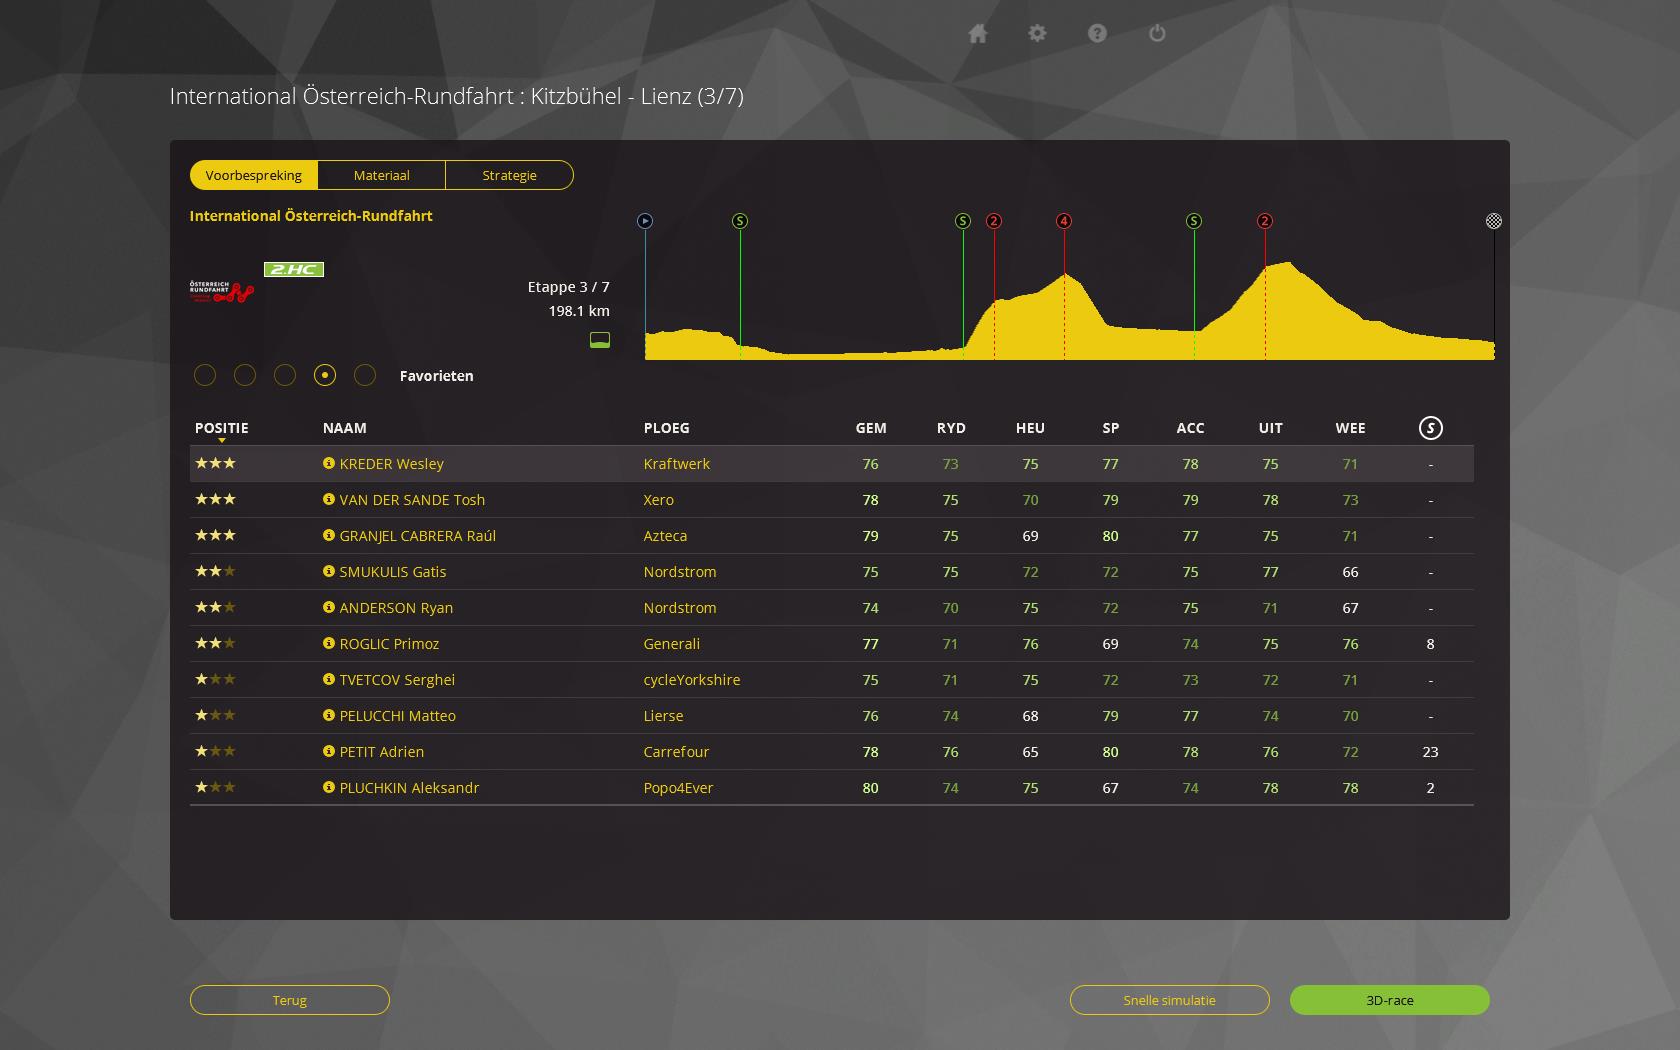Switch to the Materiaal tab

coord(381,175)
